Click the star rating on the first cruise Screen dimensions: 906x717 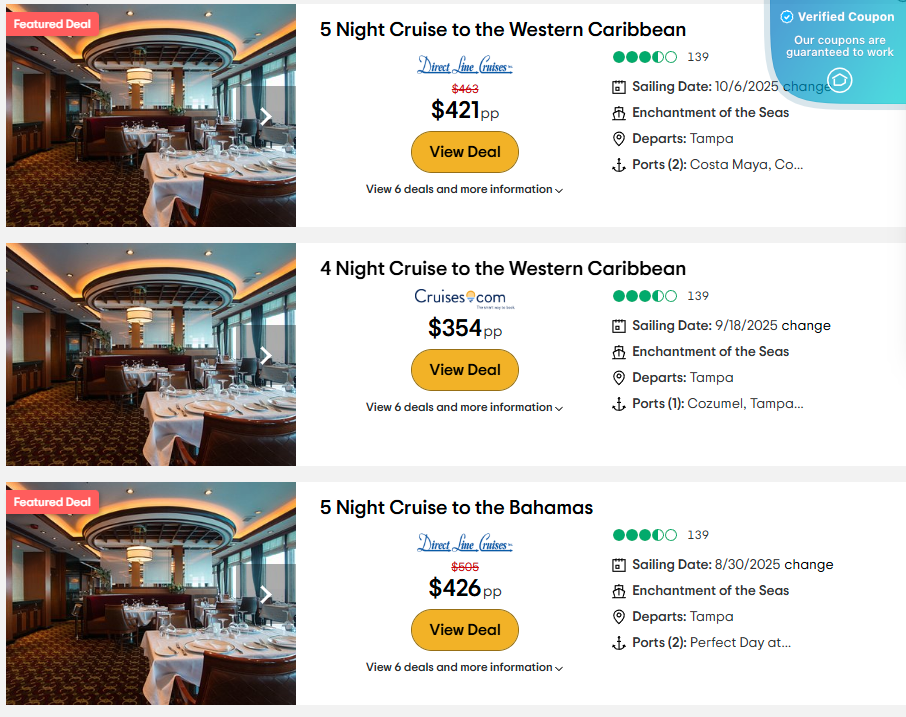tap(645, 57)
